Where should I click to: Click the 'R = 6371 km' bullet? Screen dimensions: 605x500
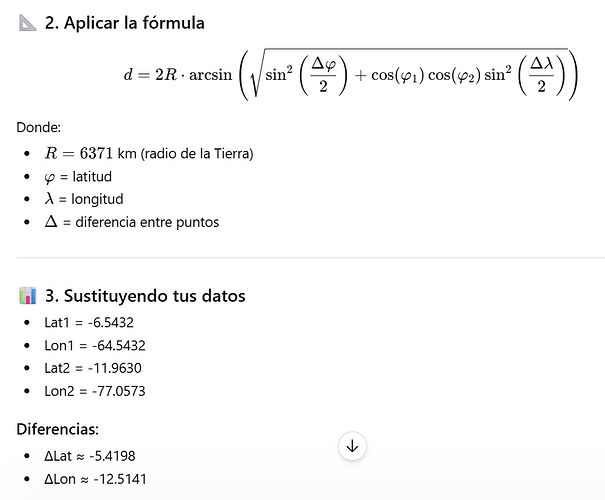[149, 154]
